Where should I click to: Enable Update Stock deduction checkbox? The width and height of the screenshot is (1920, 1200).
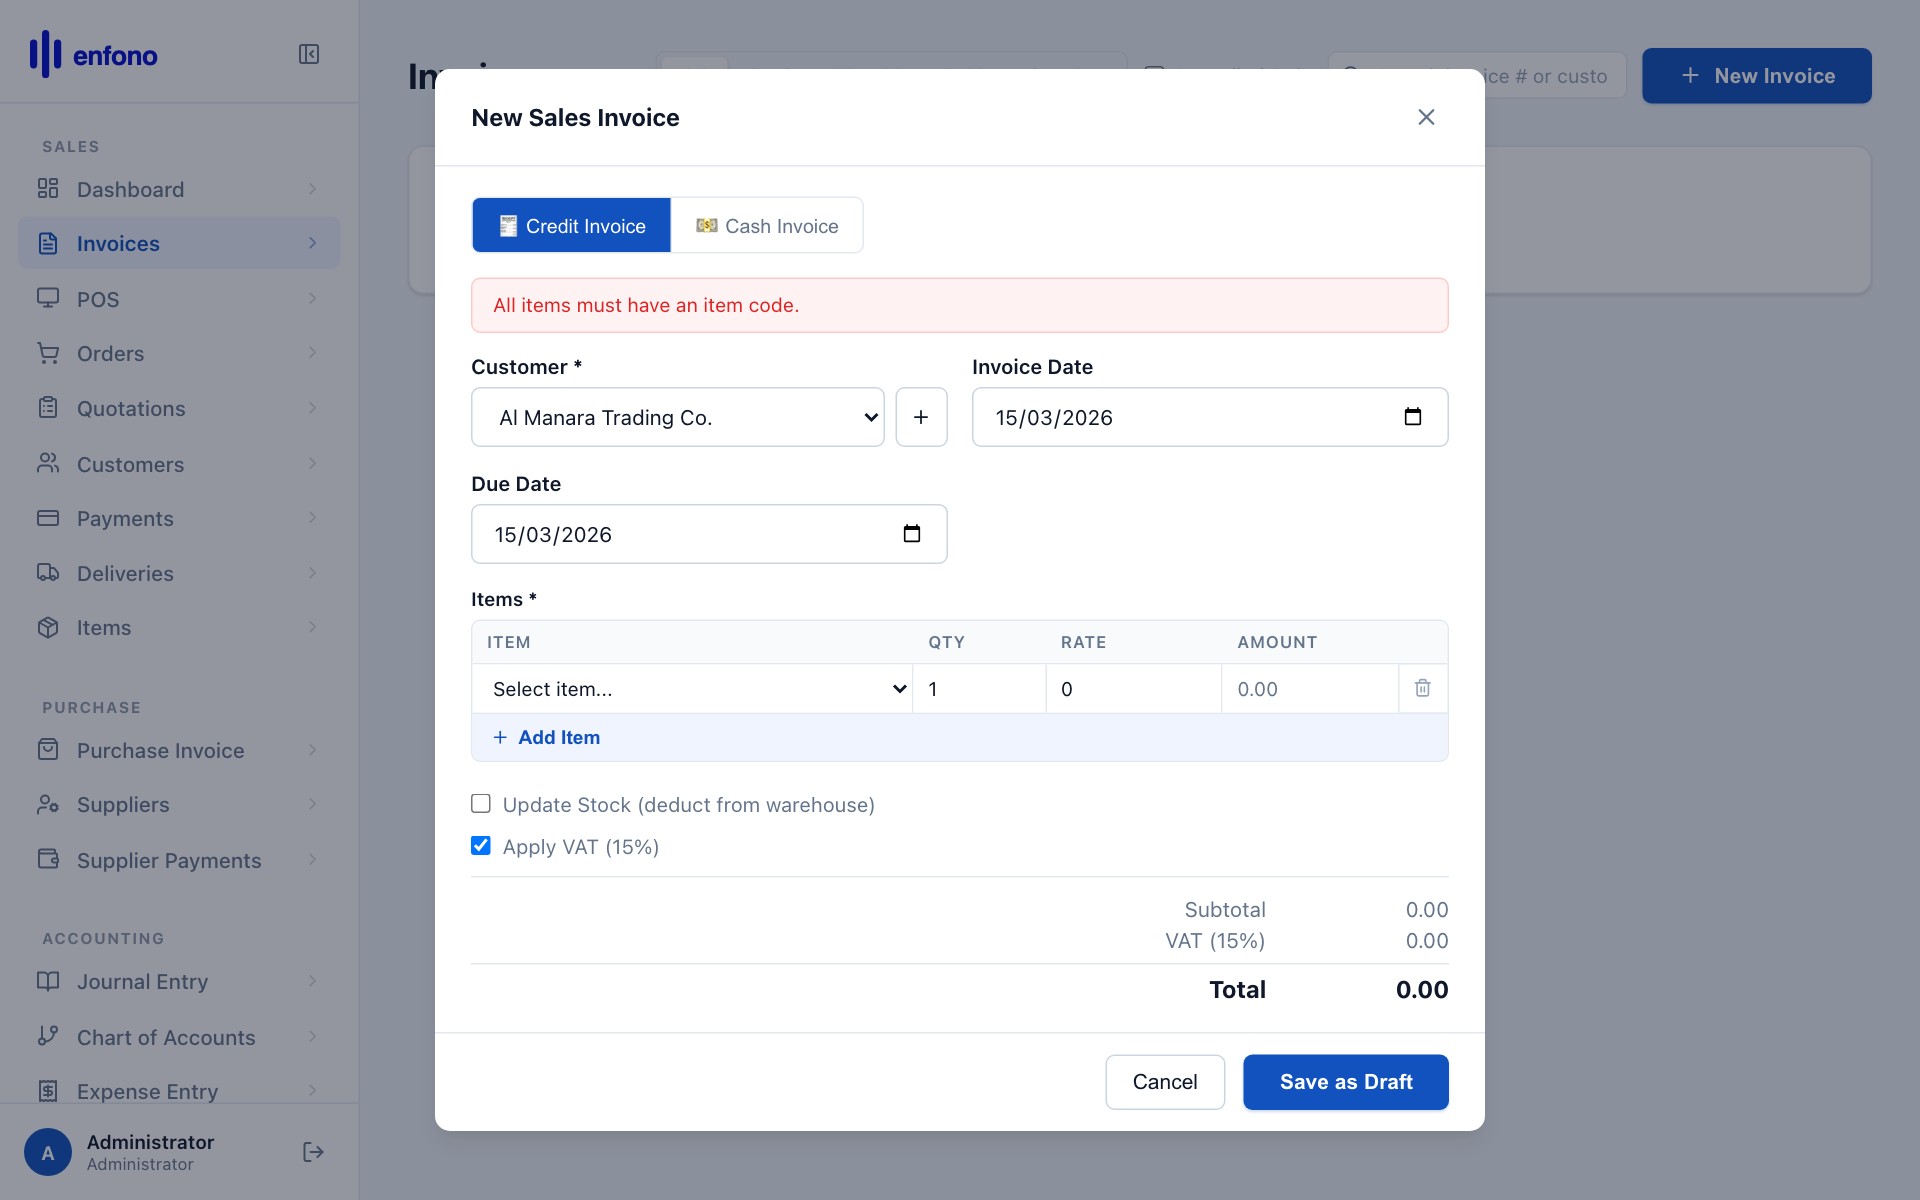(x=481, y=803)
